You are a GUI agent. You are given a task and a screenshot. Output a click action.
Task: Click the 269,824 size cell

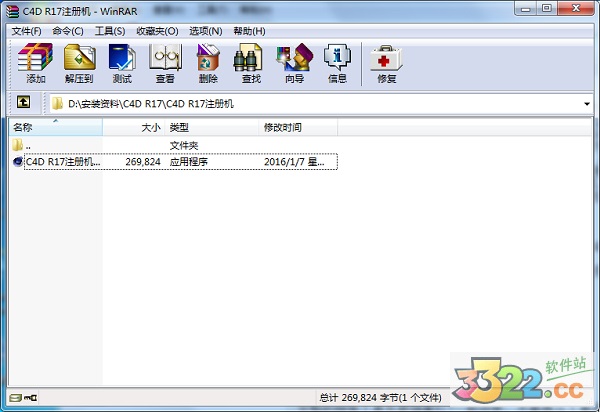tap(143, 162)
